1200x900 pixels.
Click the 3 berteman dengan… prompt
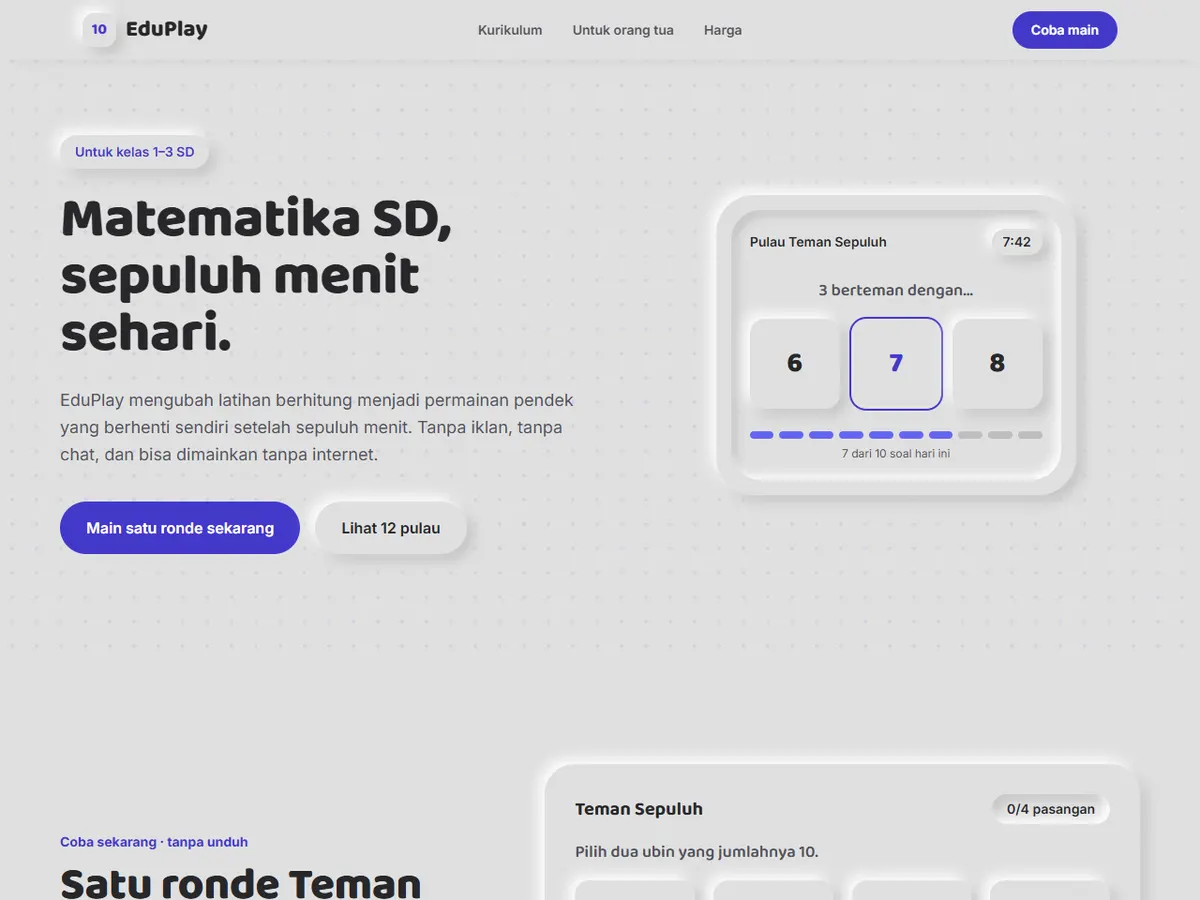coord(896,291)
